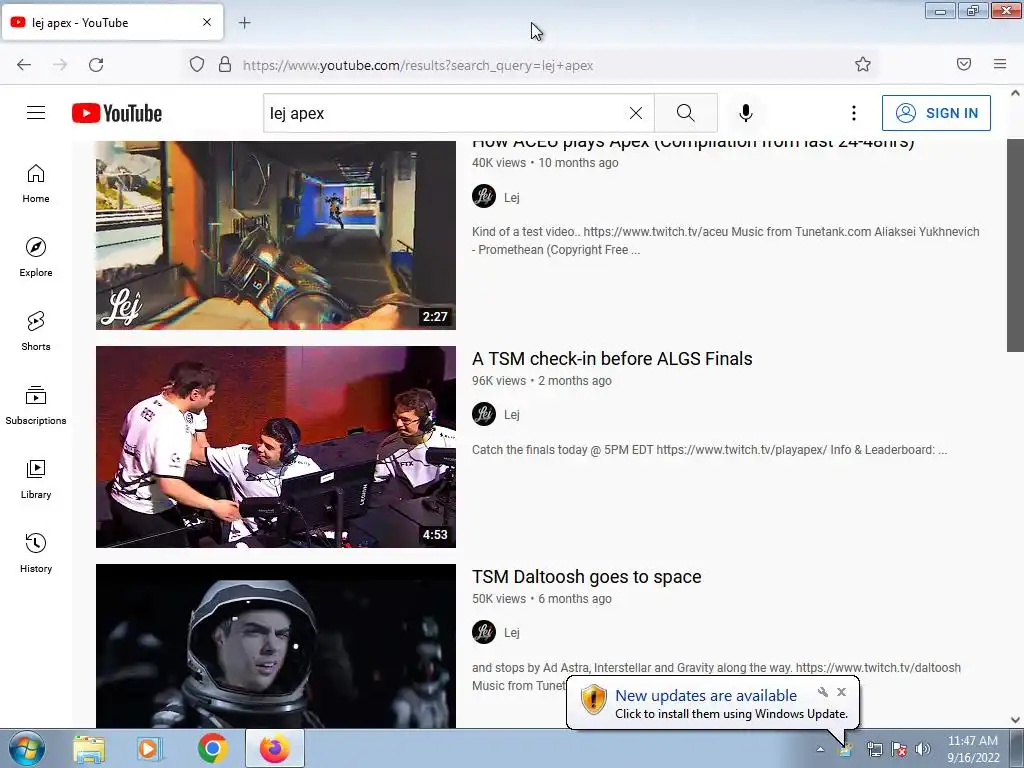Close the Windows Update balloon
The width and height of the screenshot is (1024, 768).
(841, 692)
